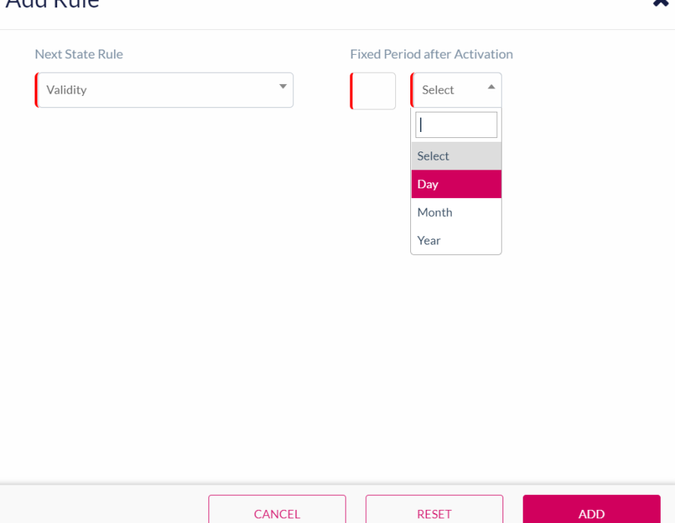Pick Month as the period unit
Image resolution: width=675 pixels, height=523 pixels.
456,212
